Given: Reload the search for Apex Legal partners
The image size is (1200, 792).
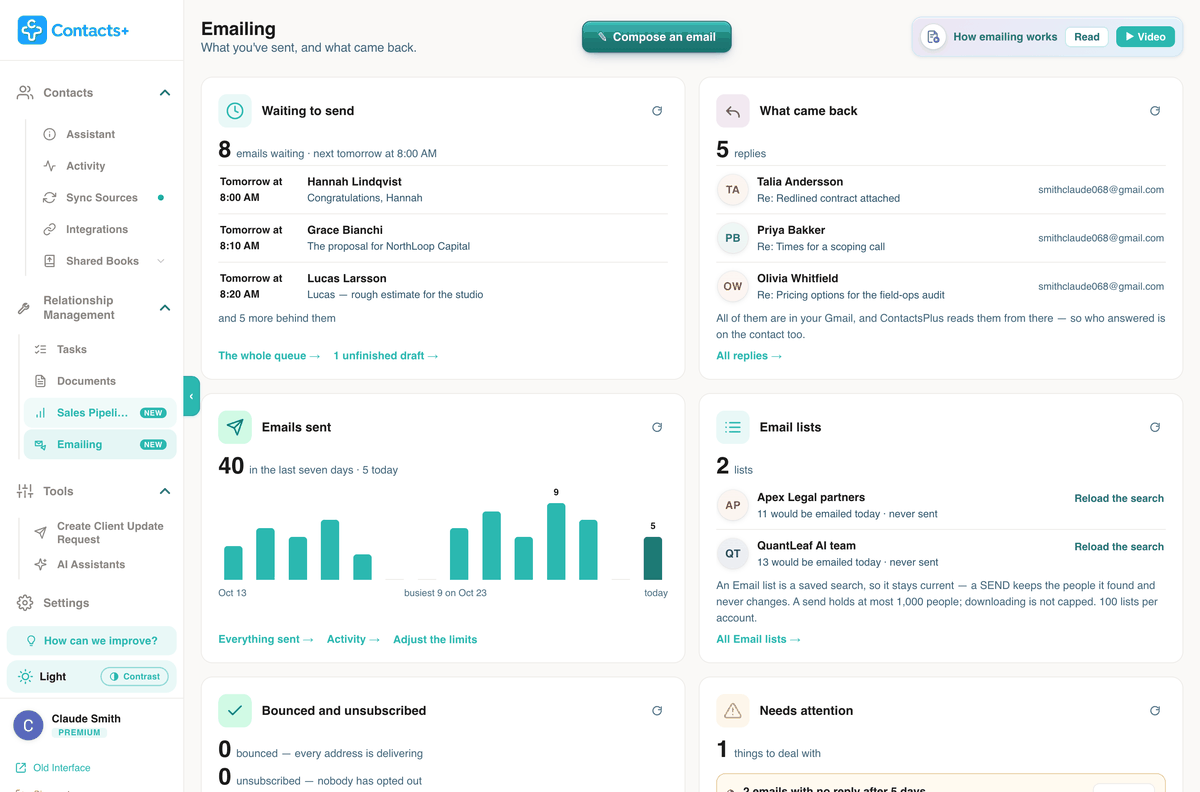Looking at the screenshot, I should [1119, 498].
